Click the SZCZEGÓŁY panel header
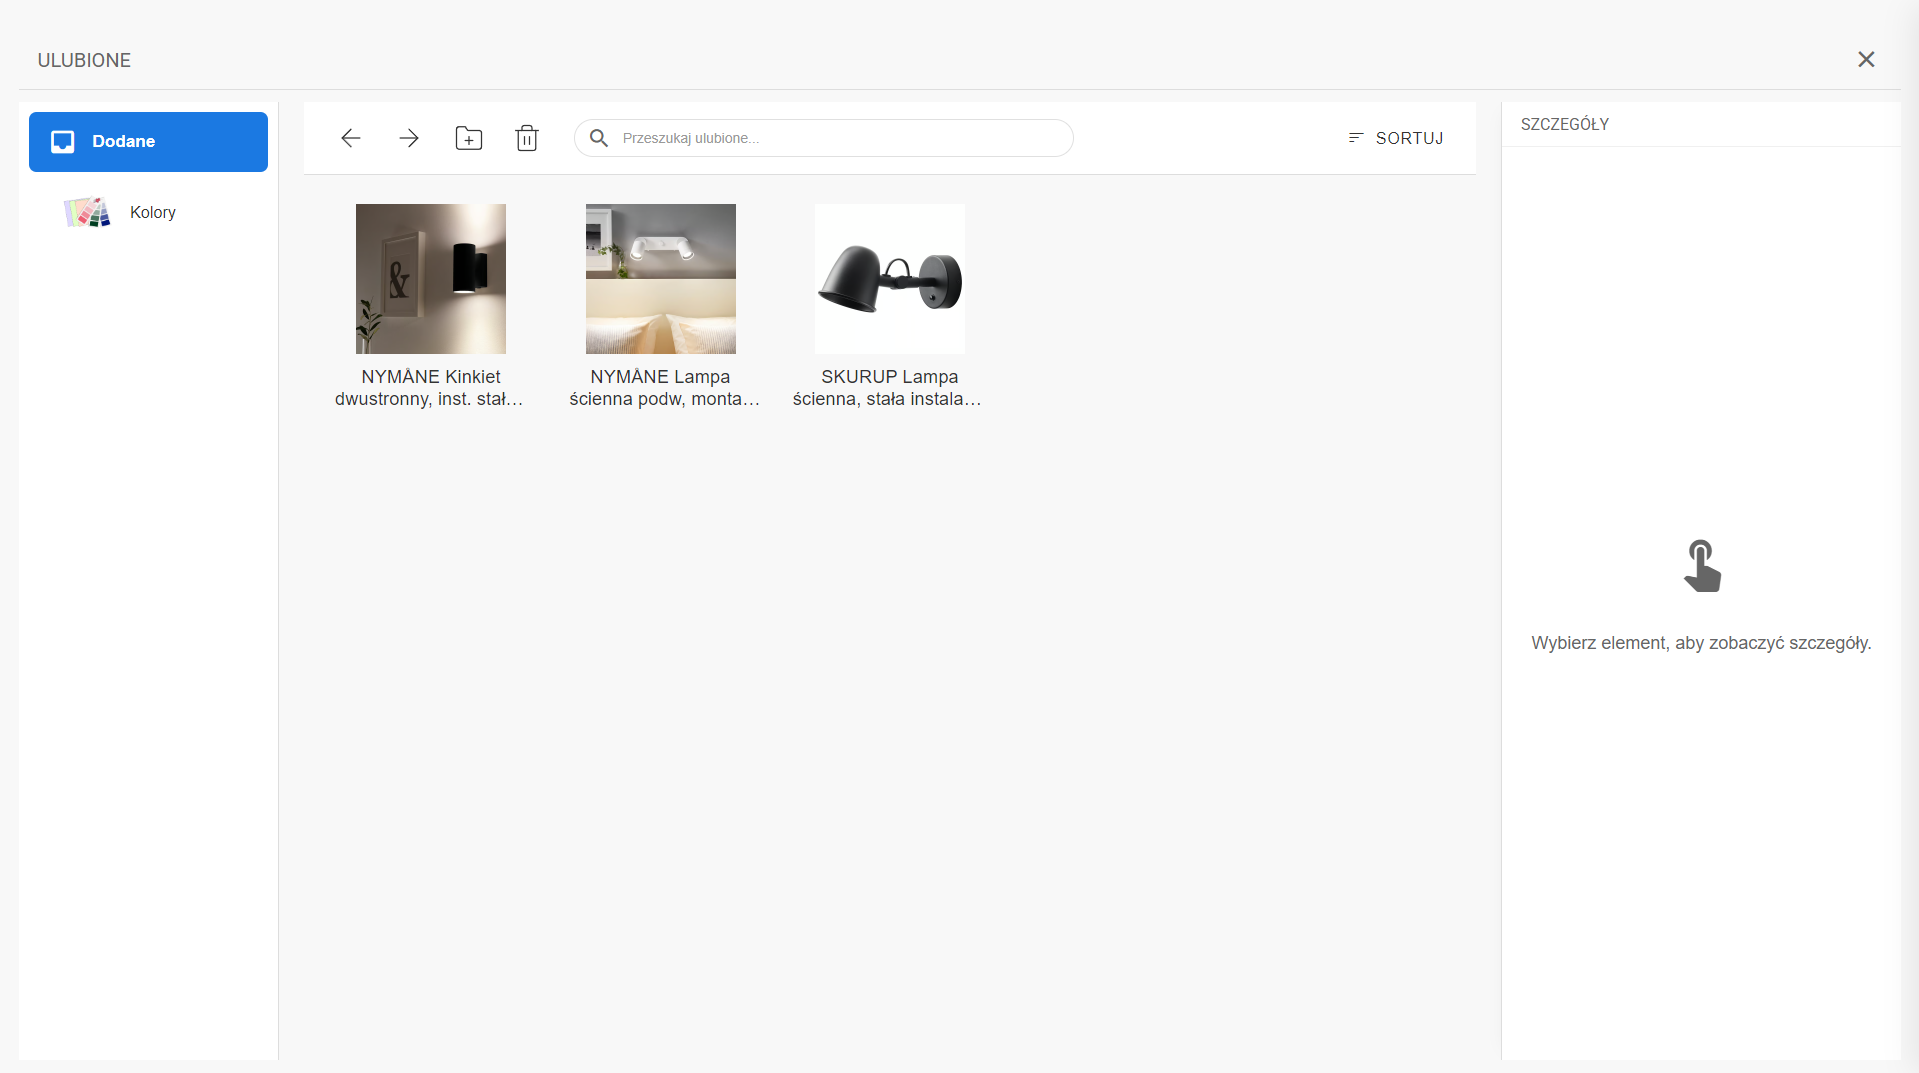The width and height of the screenshot is (1919, 1073). [1565, 124]
